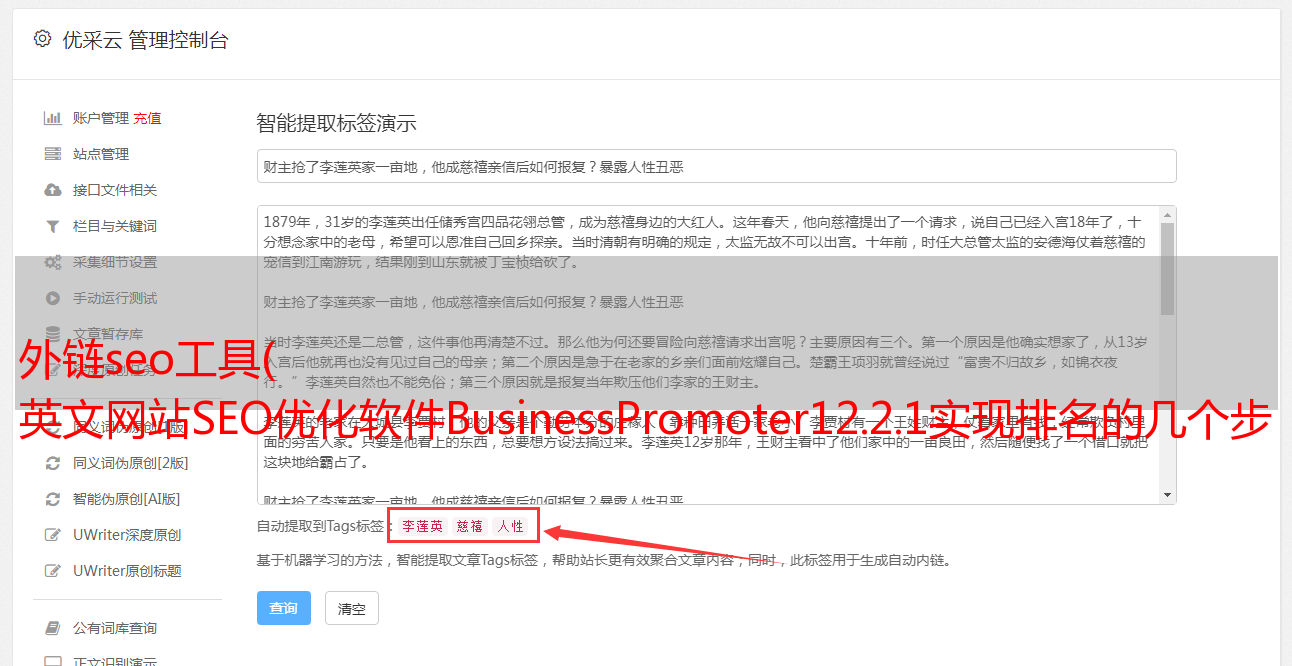The width and height of the screenshot is (1292, 666).
Task: Click the 清空 clear button
Action: tap(352, 608)
